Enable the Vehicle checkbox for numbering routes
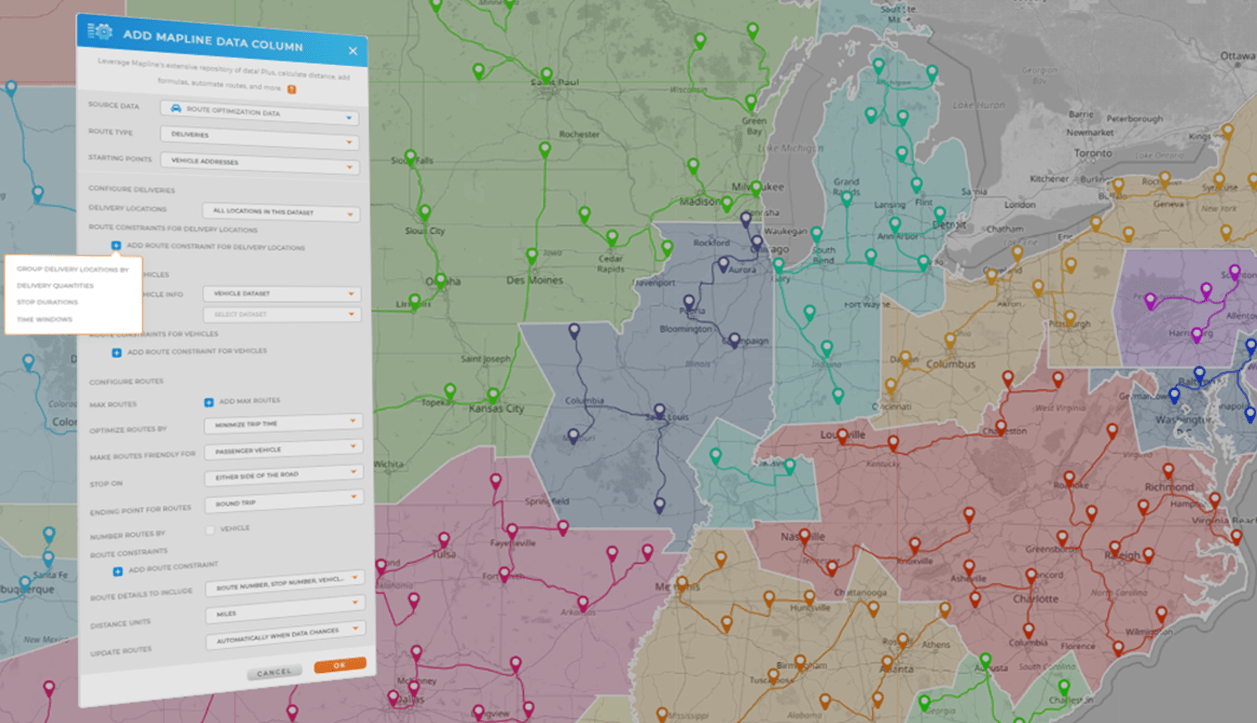Image resolution: width=1257 pixels, height=723 pixels. point(210,529)
